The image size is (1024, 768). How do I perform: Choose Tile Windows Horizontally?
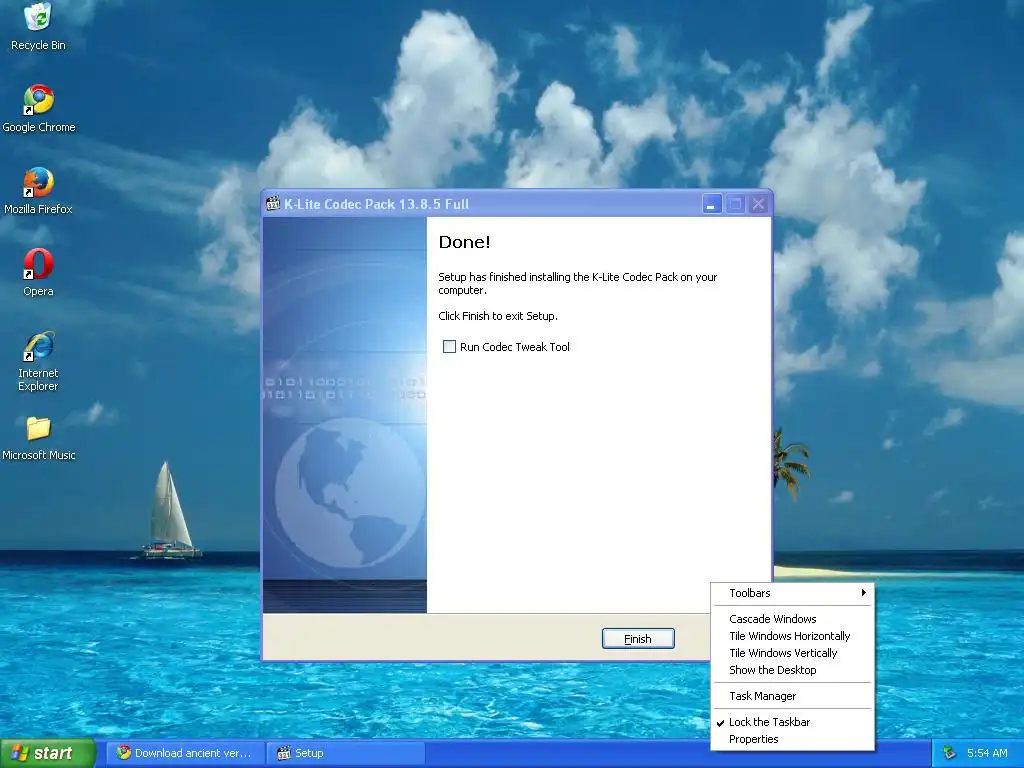(x=792, y=635)
